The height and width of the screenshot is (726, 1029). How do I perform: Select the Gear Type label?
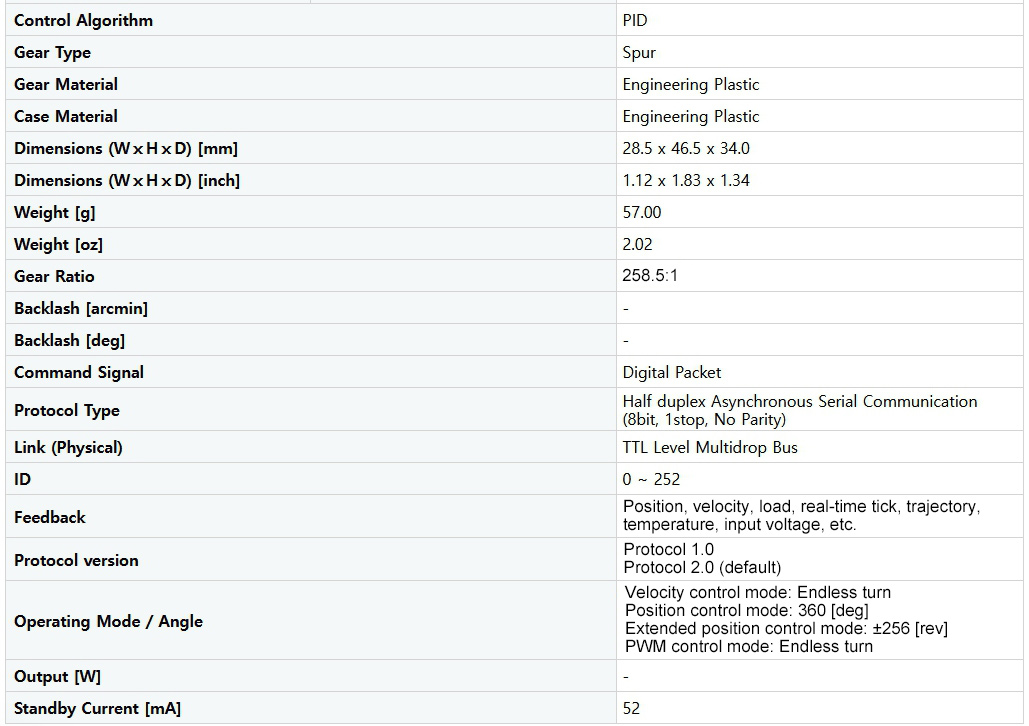click(x=52, y=52)
